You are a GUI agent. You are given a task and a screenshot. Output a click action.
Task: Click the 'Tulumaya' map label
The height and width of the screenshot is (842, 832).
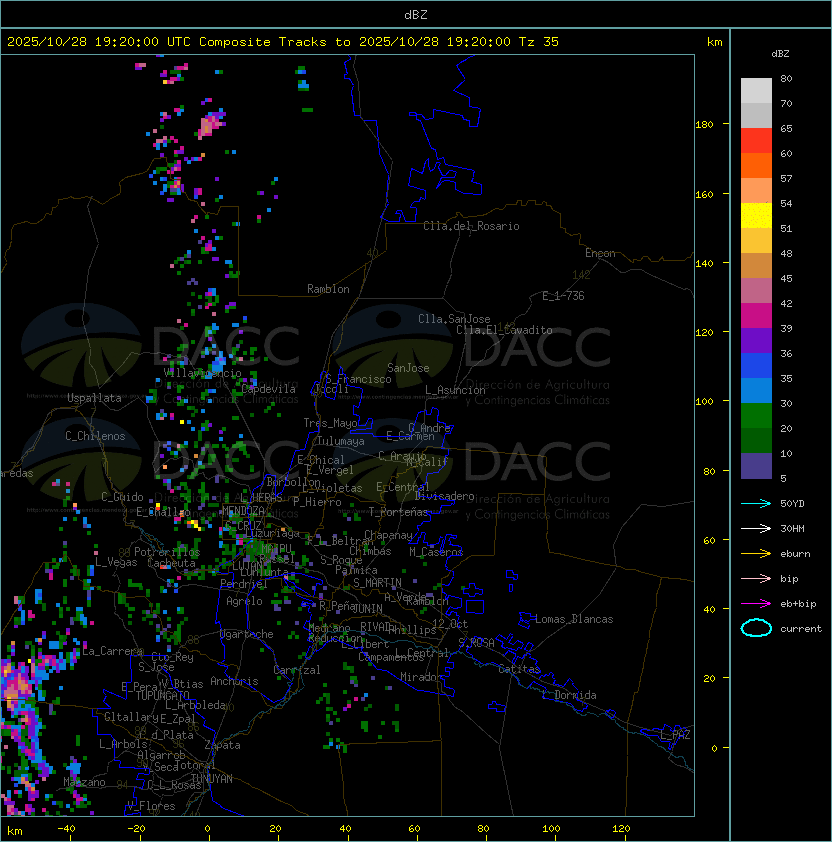341,441
